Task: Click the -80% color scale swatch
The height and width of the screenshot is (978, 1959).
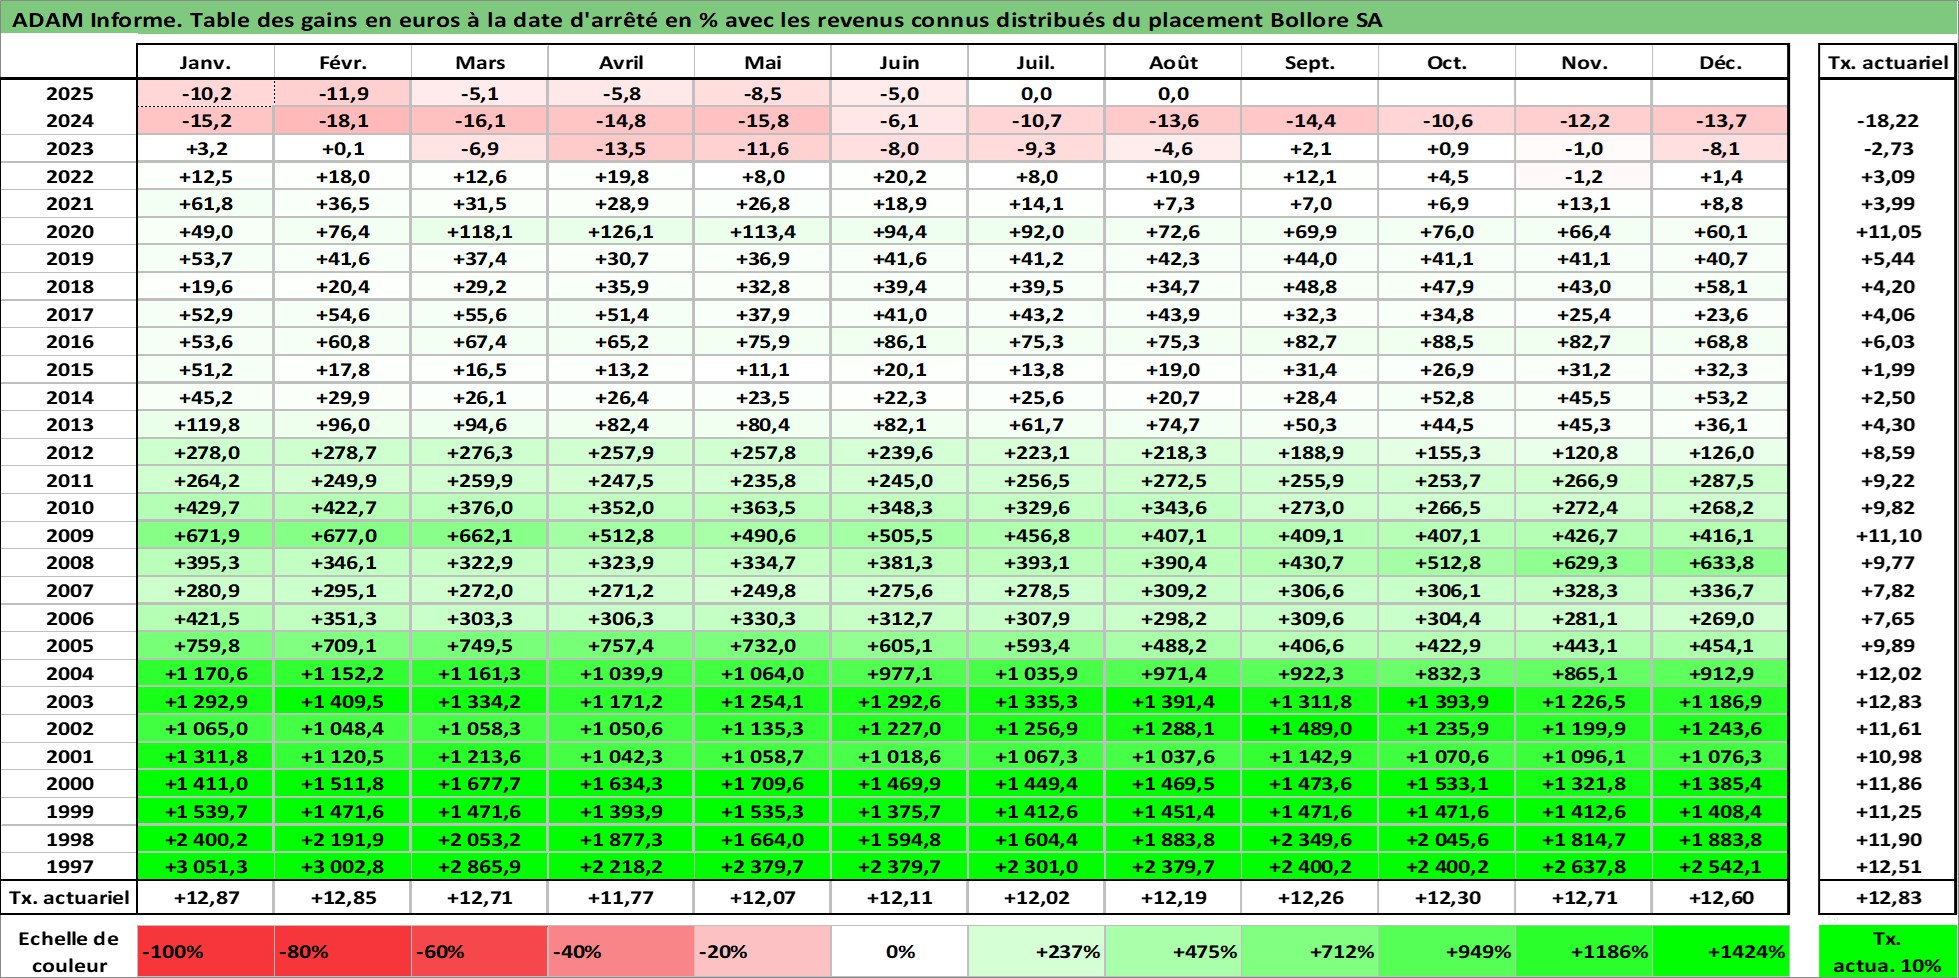Action: (343, 951)
